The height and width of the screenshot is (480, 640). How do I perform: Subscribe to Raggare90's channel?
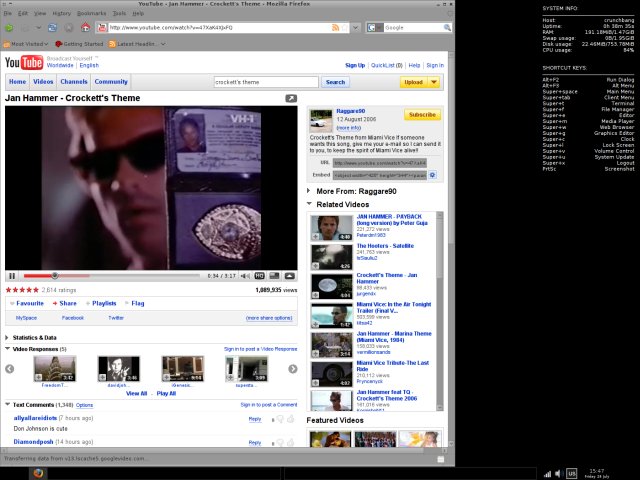[423, 115]
